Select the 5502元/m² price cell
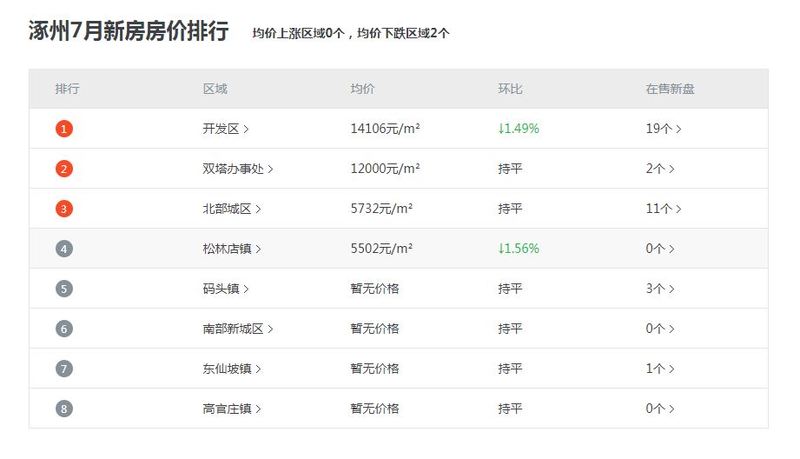 [382, 248]
